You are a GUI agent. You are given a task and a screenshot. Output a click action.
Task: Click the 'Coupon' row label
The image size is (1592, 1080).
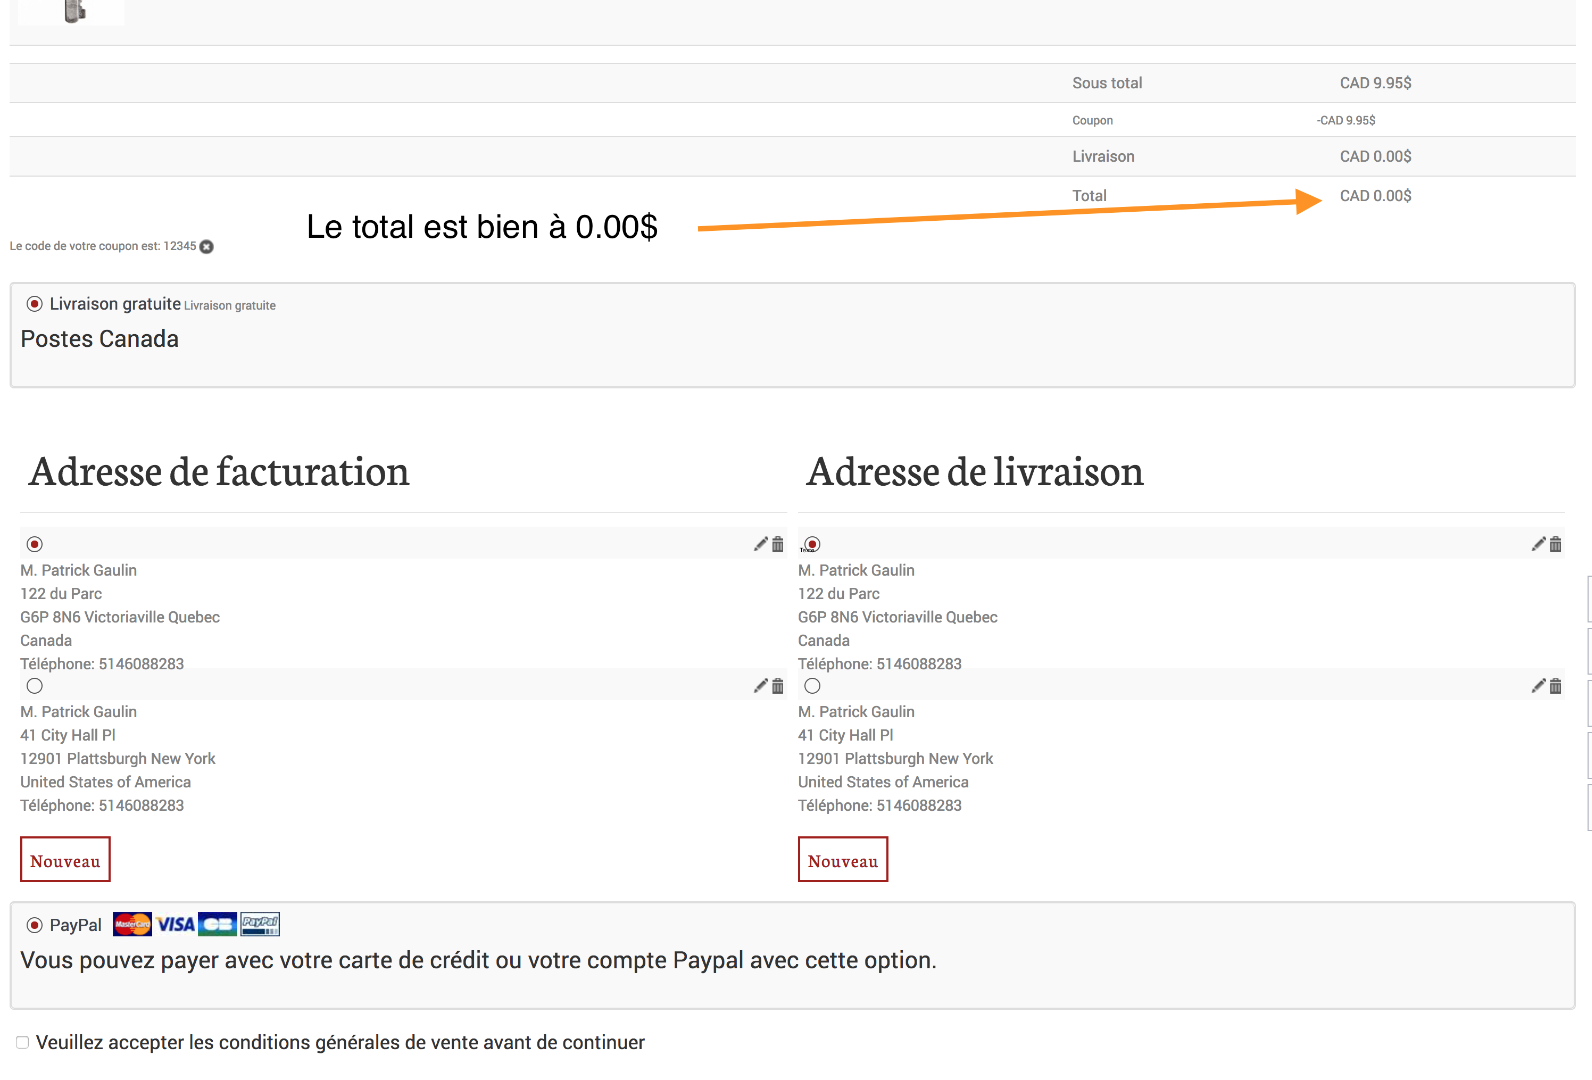(1092, 120)
